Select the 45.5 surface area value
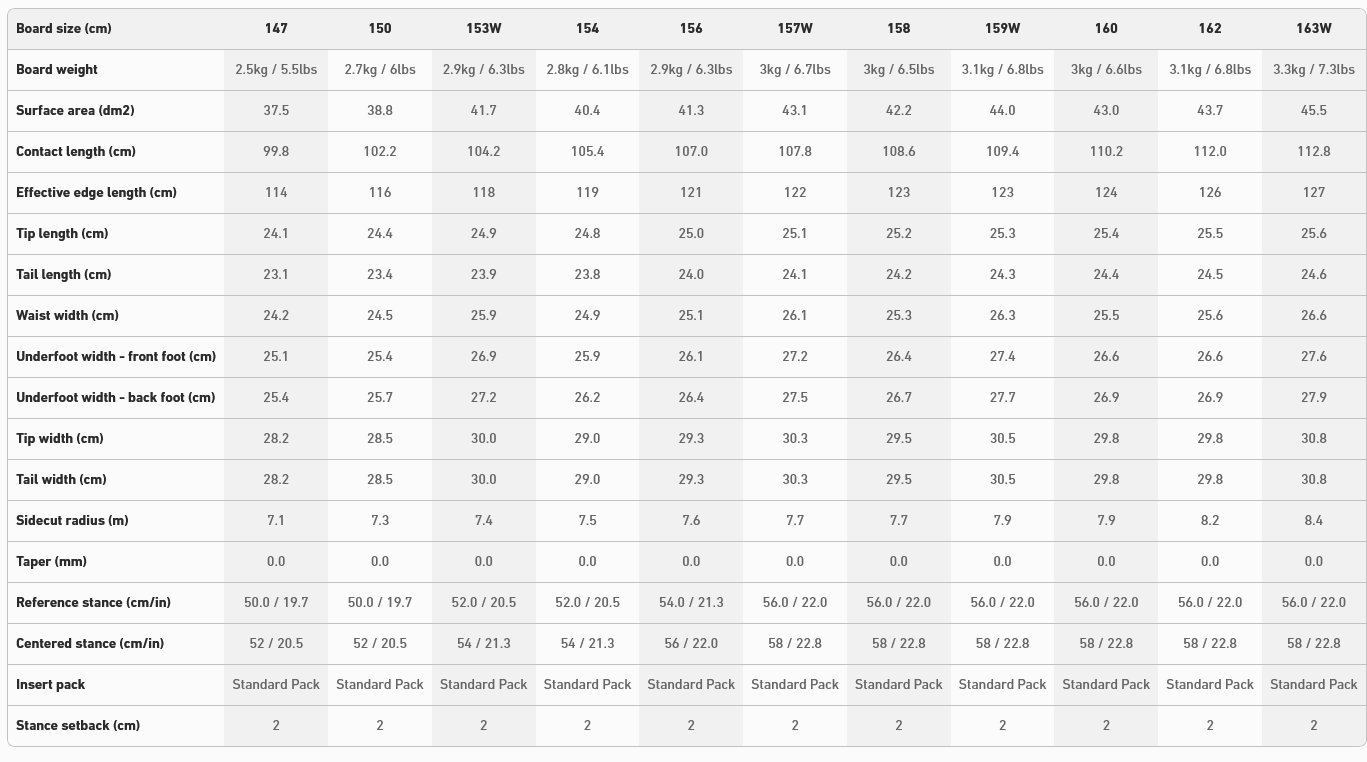Viewport: 1367px width, 762px height. pos(1313,110)
